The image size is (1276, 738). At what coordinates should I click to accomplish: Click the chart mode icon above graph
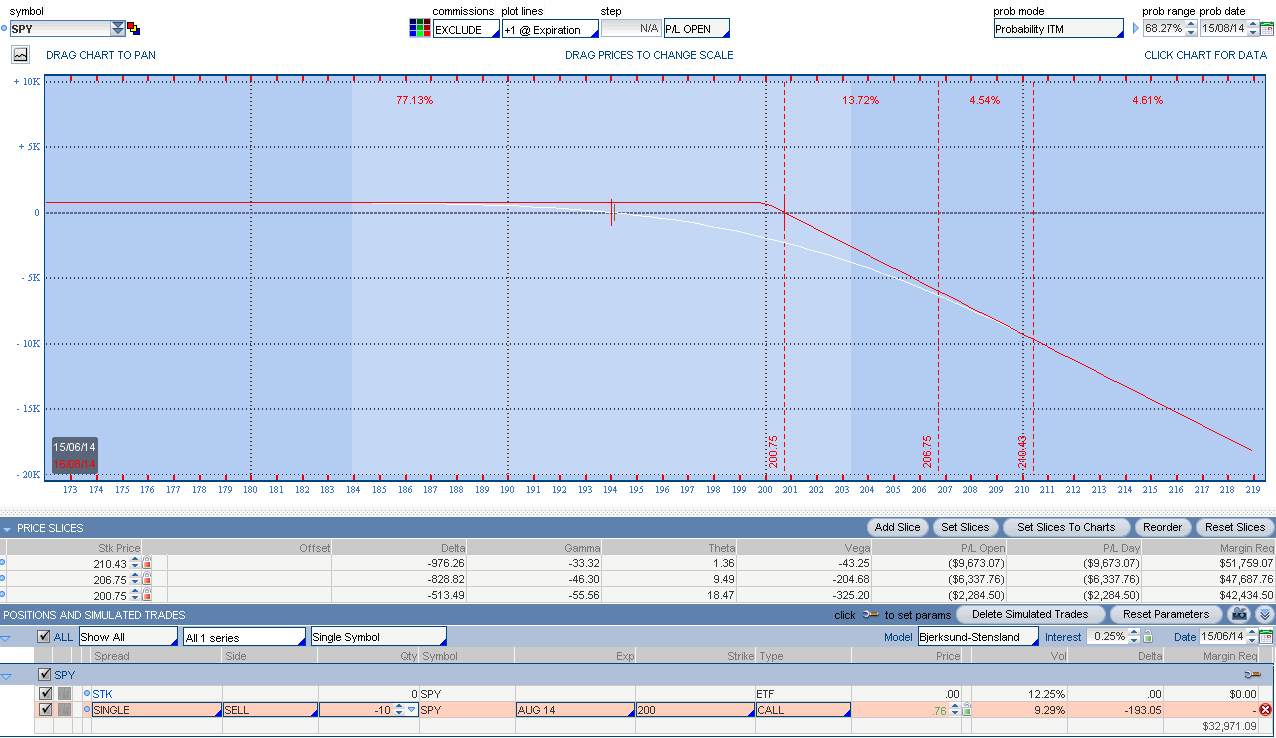[x=20, y=55]
